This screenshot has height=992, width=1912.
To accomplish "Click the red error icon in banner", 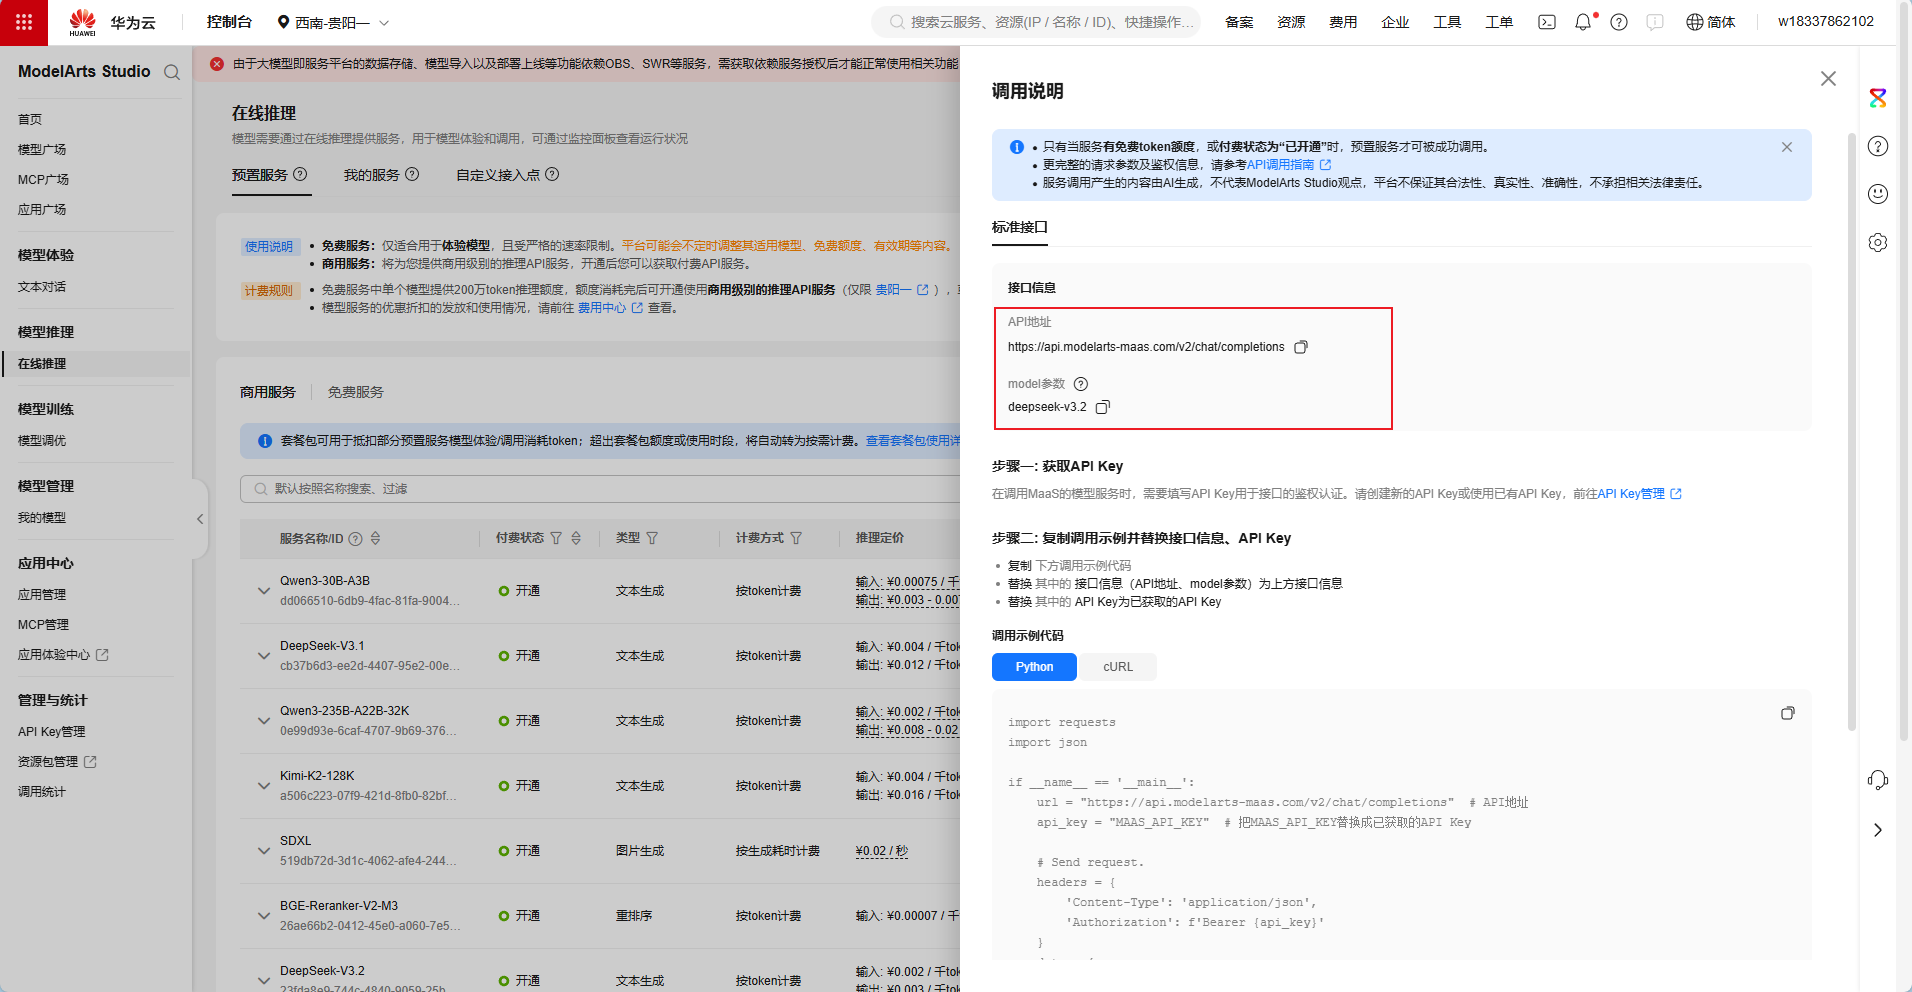I will 217,63.
